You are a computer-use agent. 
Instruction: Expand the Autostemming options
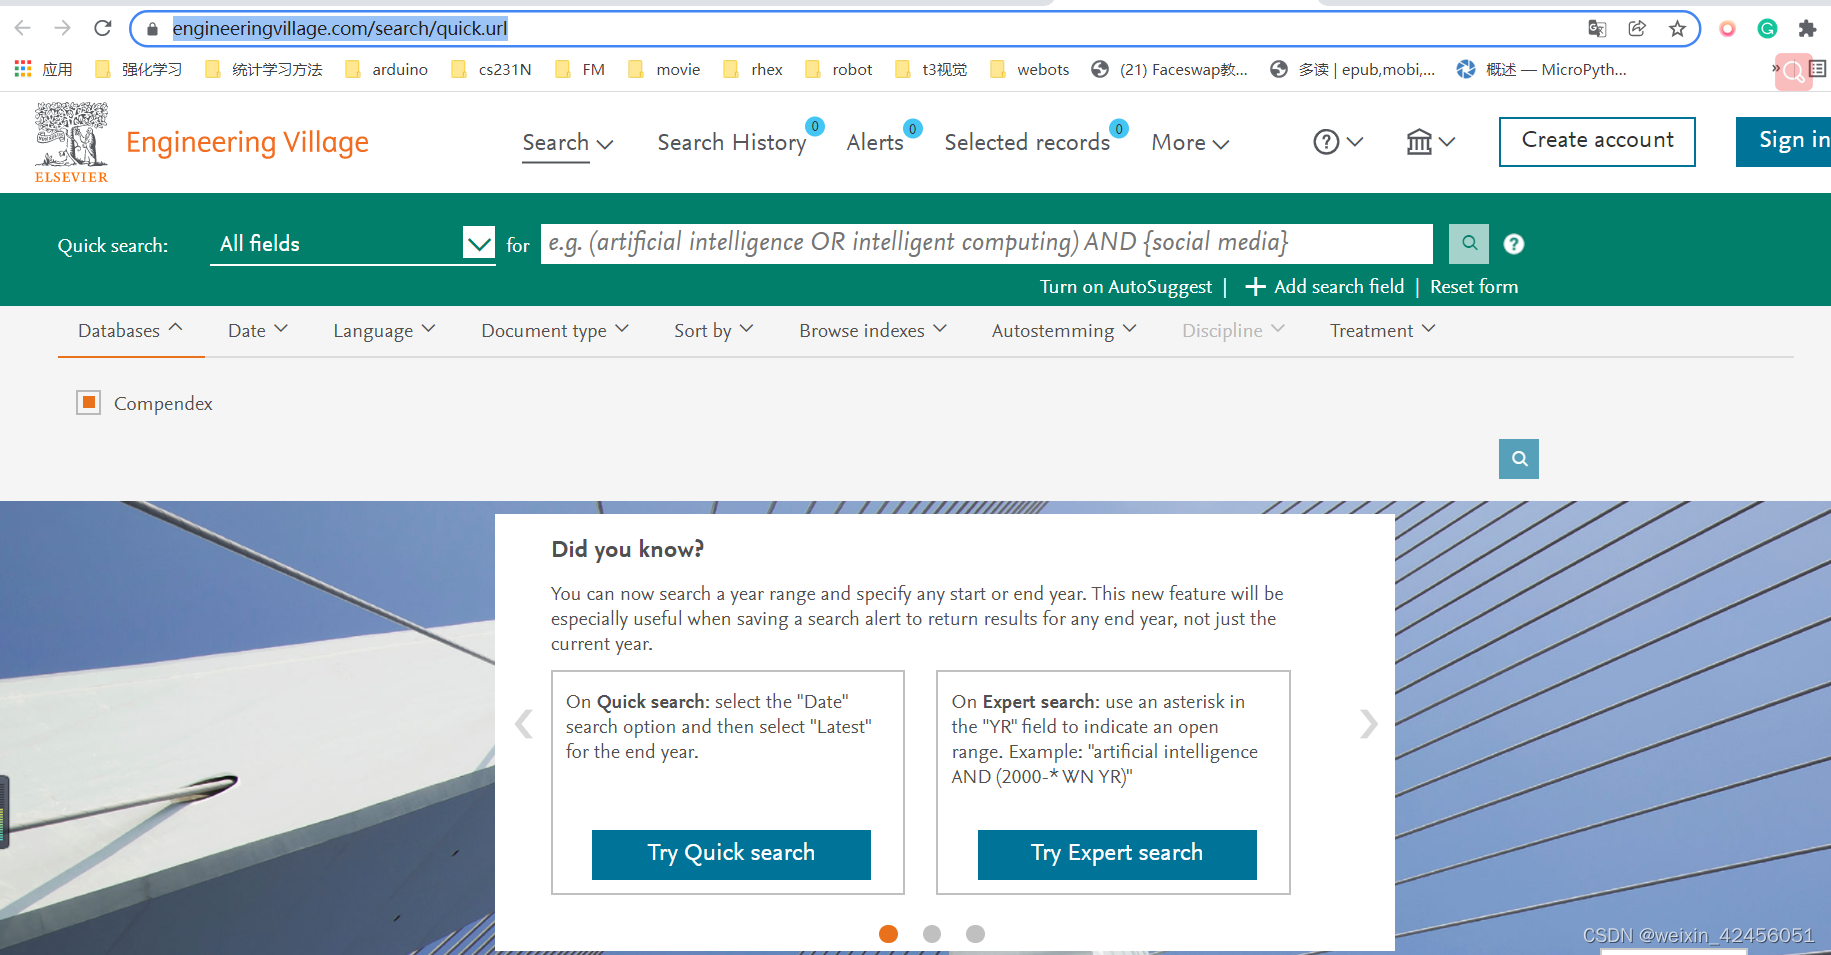[1064, 330]
